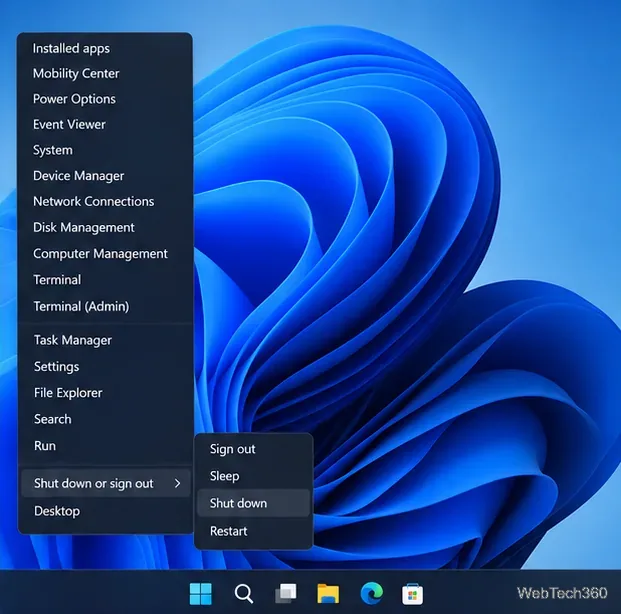Open Computer Management
Viewport: 621px width, 614px height.
point(105,254)
